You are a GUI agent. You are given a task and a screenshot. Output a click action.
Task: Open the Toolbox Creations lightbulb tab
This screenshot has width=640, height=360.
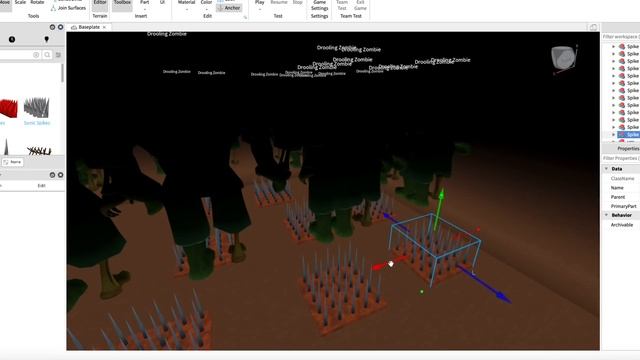click(47, 39)
